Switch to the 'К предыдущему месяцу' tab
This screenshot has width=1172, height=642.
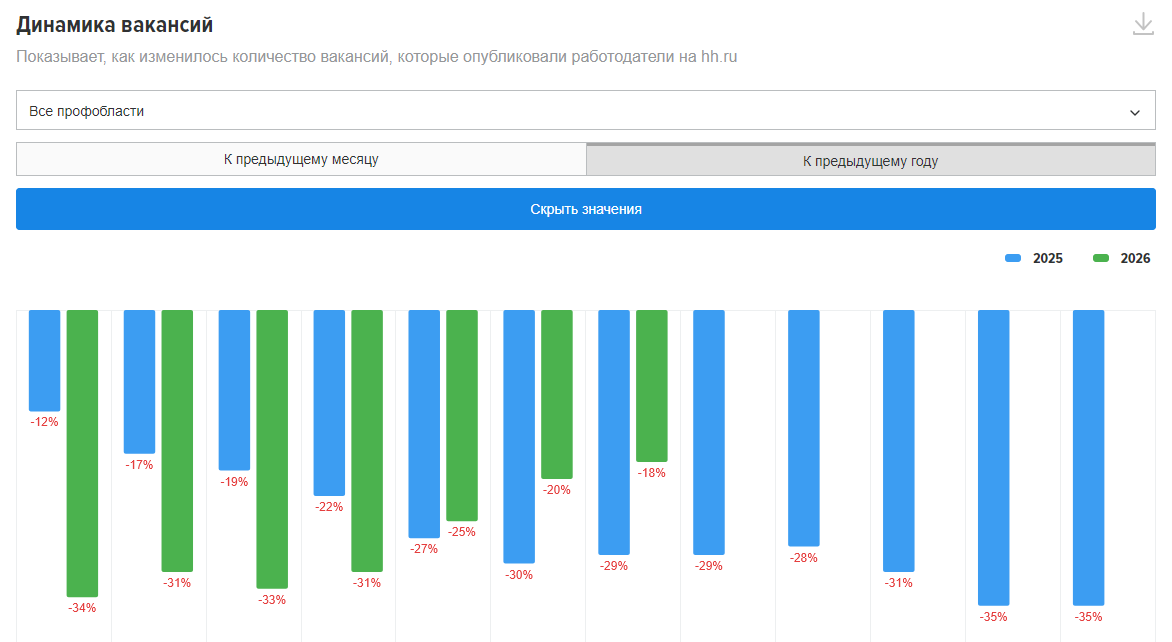pyautogui.click(x=301, y=159)
